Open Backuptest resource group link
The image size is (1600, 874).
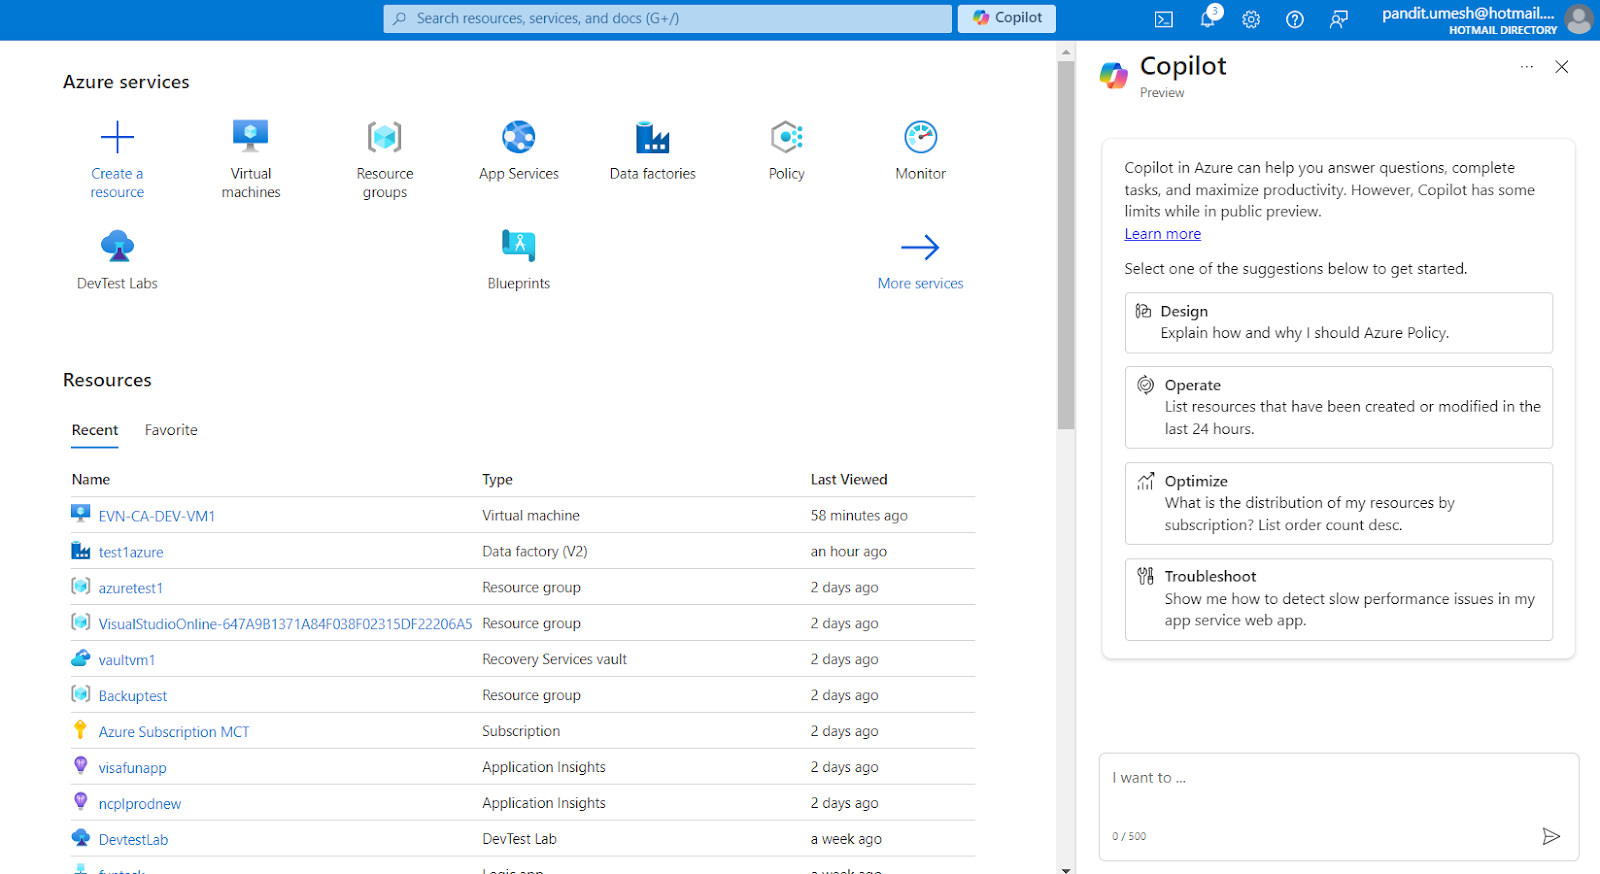tap(133, 696)
